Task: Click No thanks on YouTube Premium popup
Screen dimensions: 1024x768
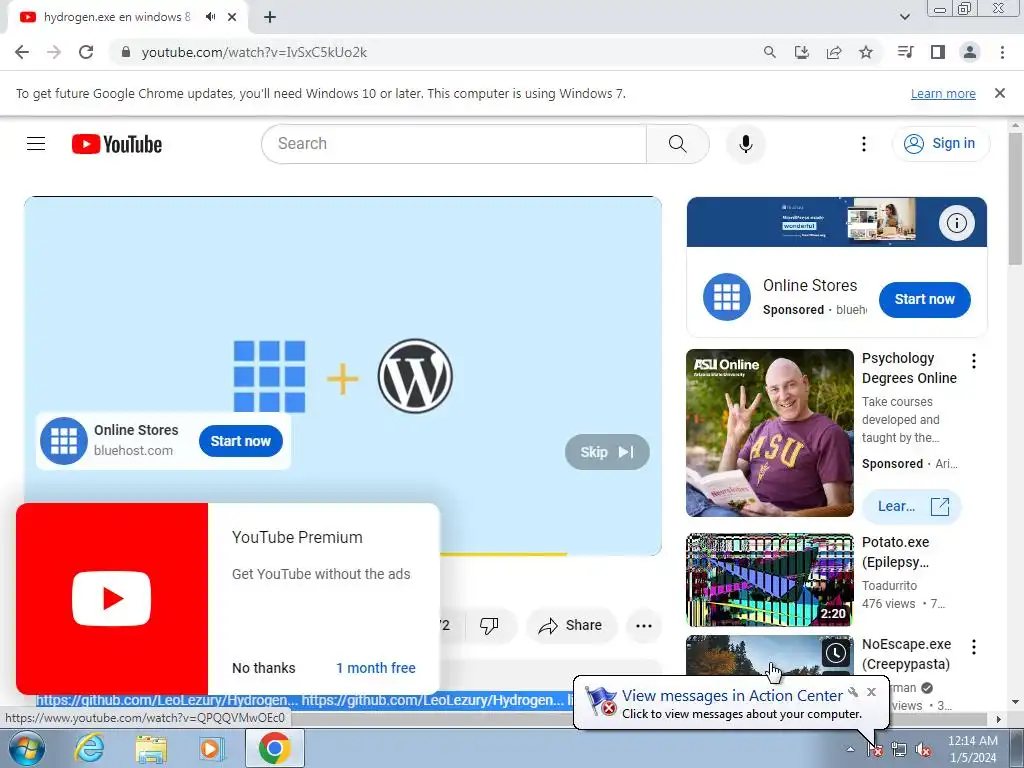Action: coord(264,667)
